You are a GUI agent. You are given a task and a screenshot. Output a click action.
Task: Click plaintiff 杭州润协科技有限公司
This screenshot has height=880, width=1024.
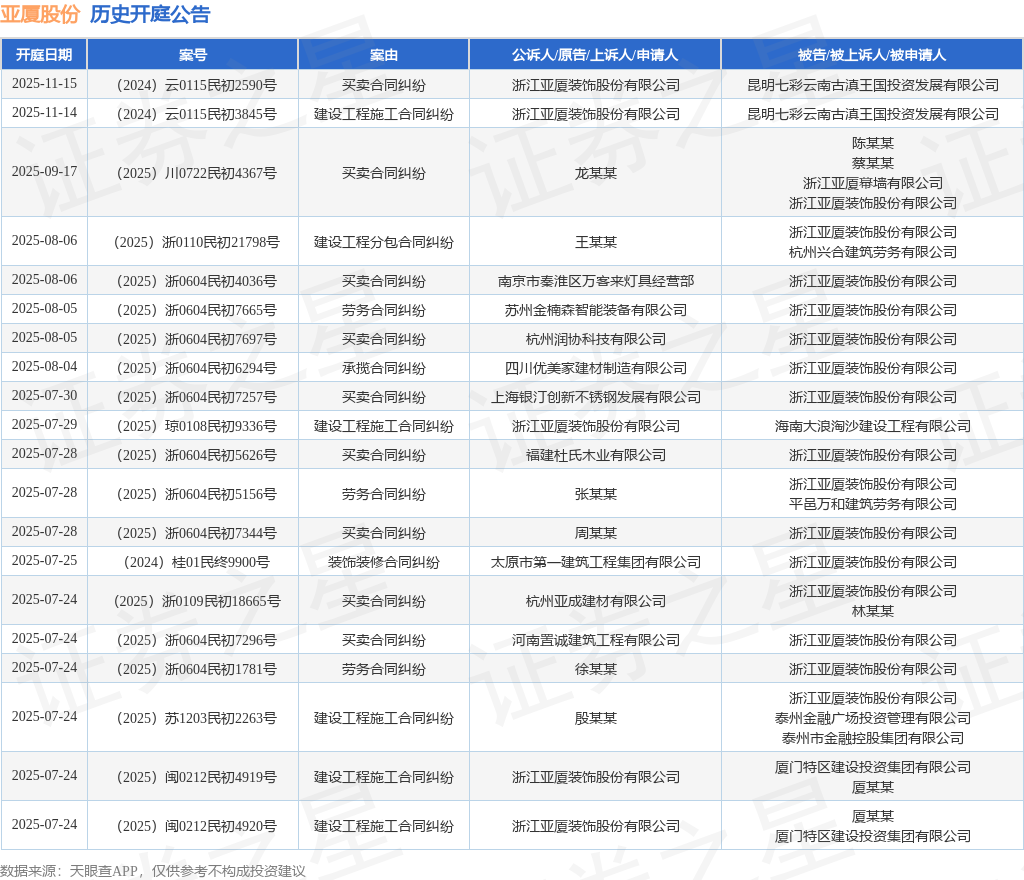(595, 339)
